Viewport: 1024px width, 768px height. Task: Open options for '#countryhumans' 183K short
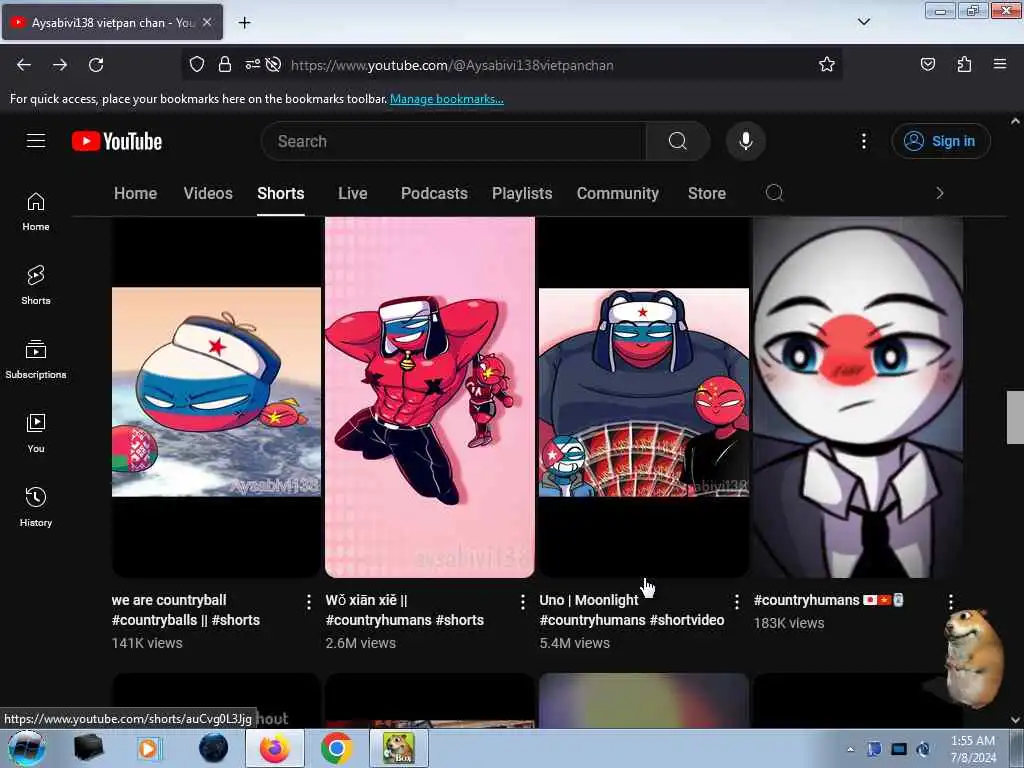tap(951, 602)
